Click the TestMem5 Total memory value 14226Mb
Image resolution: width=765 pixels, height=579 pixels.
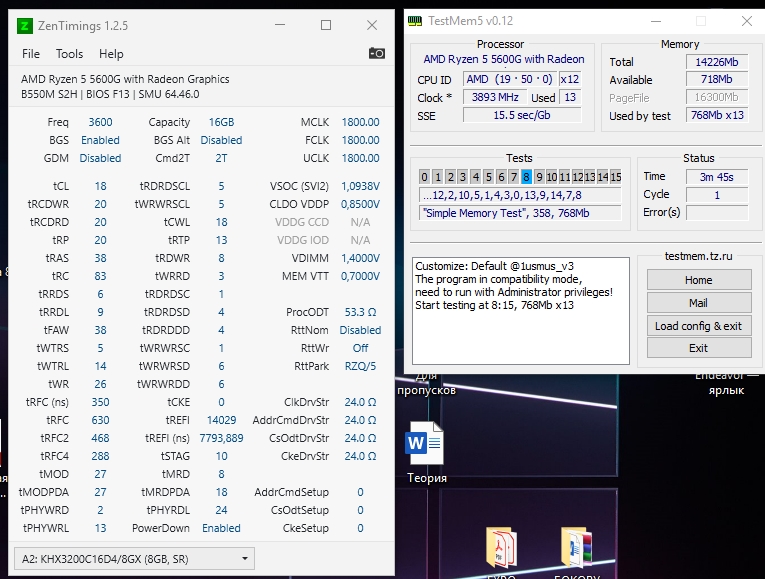(x=717, y=62)
